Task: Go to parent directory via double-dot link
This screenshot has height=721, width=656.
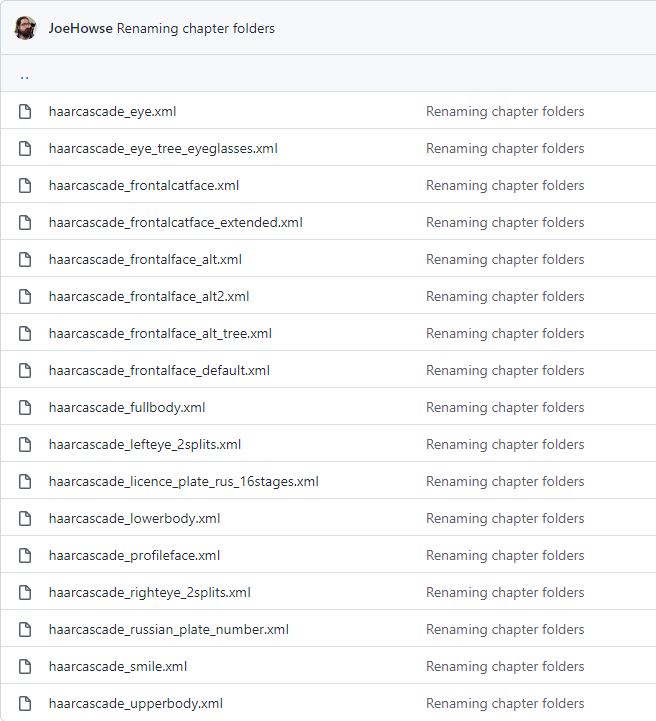Action: 25,76
